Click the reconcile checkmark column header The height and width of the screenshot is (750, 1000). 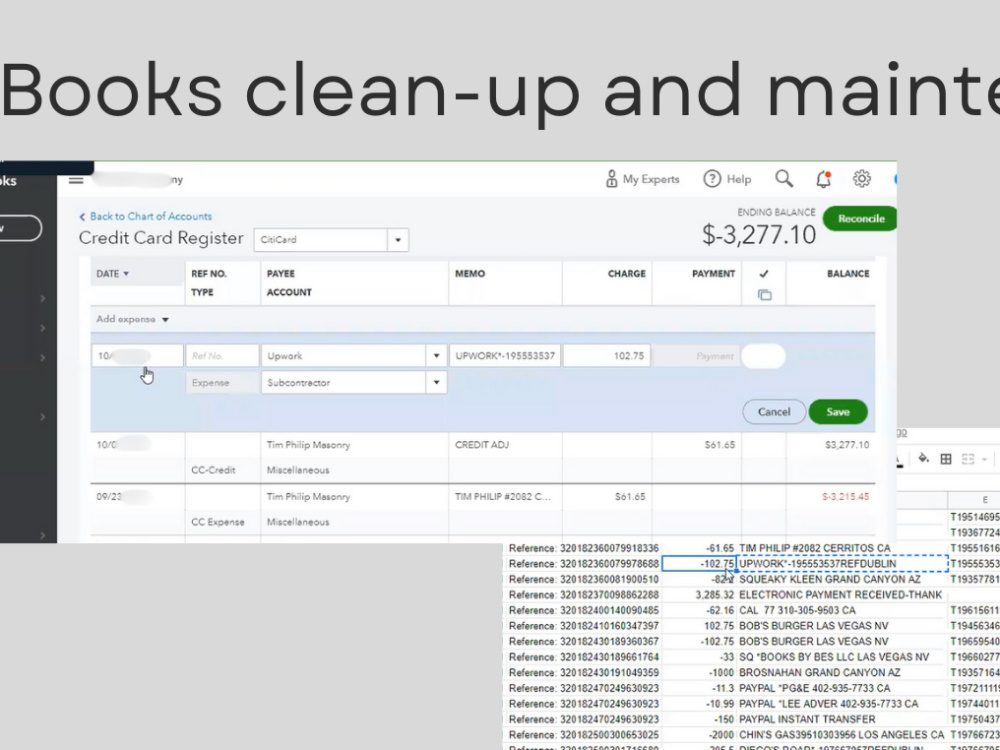(x=764, y=274)
